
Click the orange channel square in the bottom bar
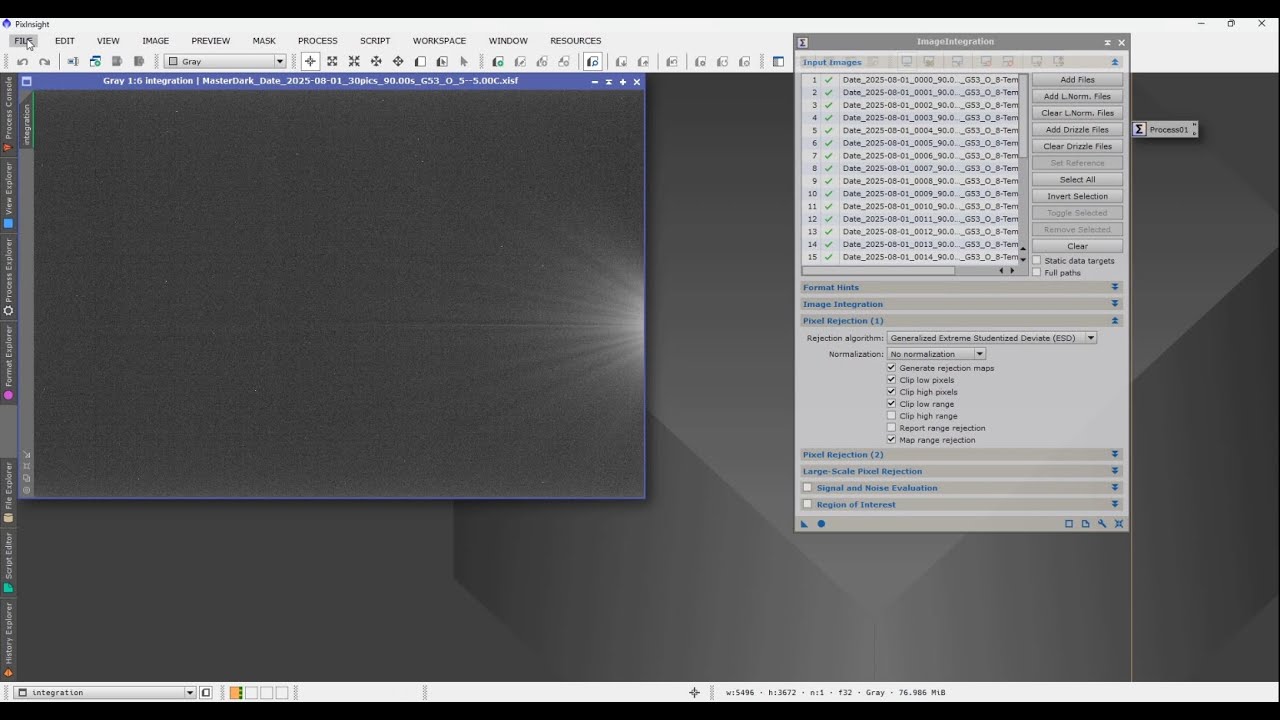(236, 692)
